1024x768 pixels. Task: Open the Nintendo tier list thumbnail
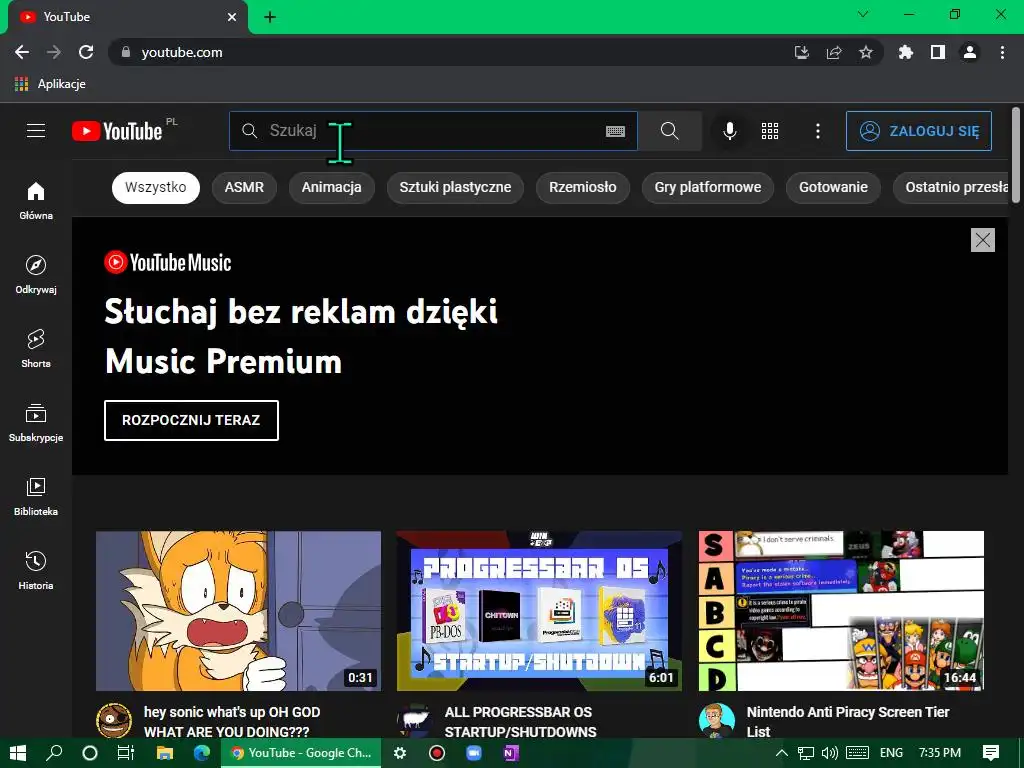tap(841, 611)
